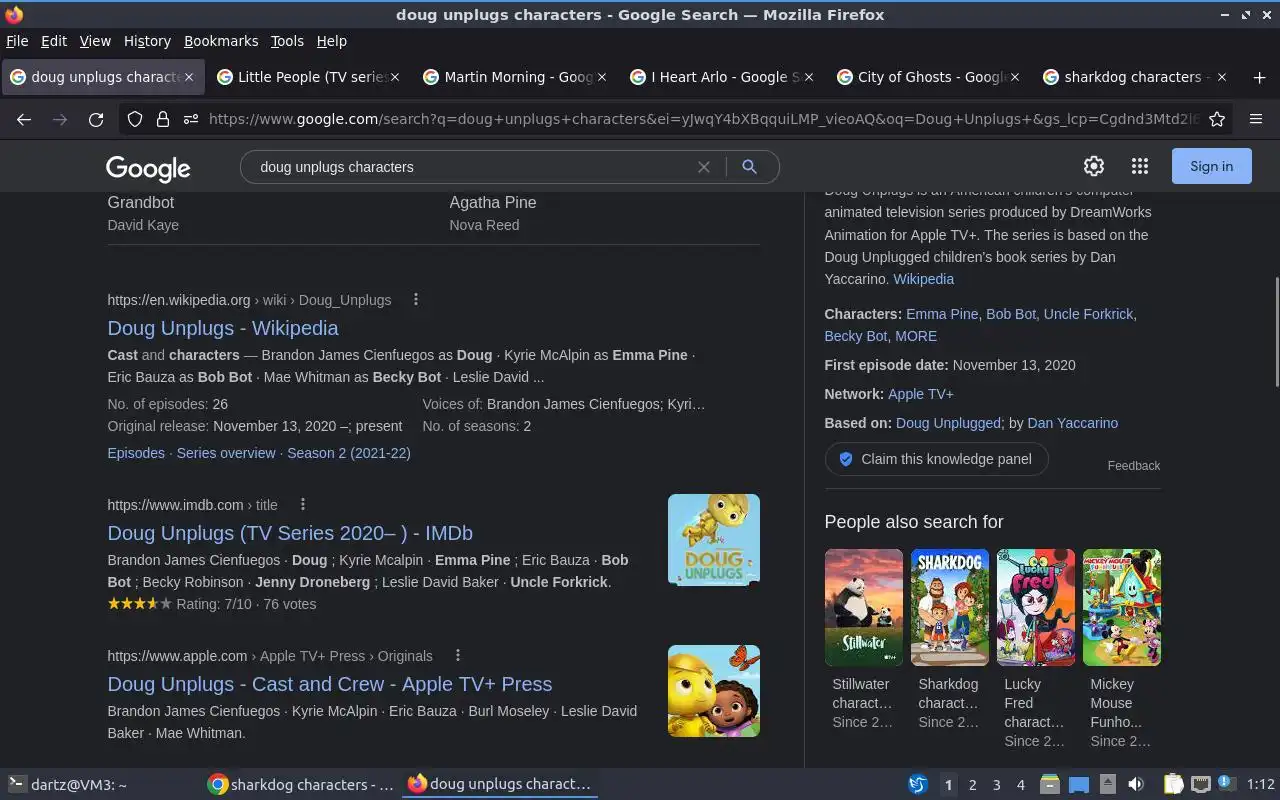Viewport: 1280px width, 800px height.
Task: Open Google settings gear
Action: (x=1094, y=166)
